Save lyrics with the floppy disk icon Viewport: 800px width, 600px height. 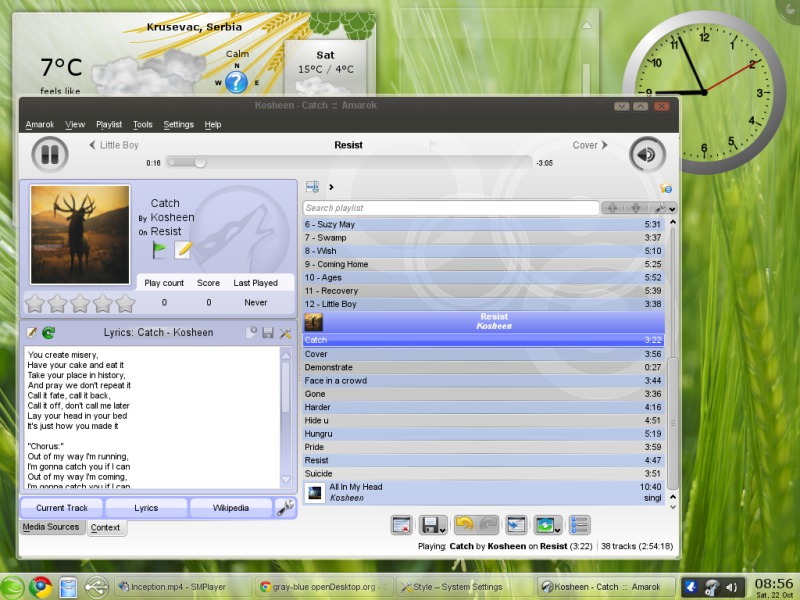pyautogui.click(x=268, y=333)
